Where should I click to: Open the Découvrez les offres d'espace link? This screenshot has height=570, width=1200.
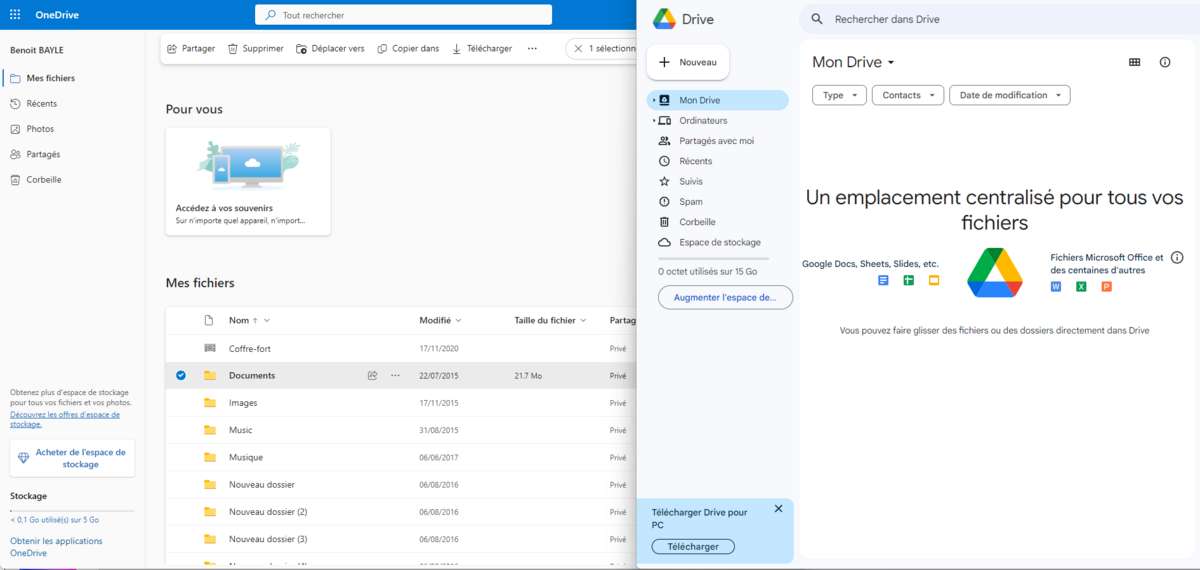[x=65, y=419]
